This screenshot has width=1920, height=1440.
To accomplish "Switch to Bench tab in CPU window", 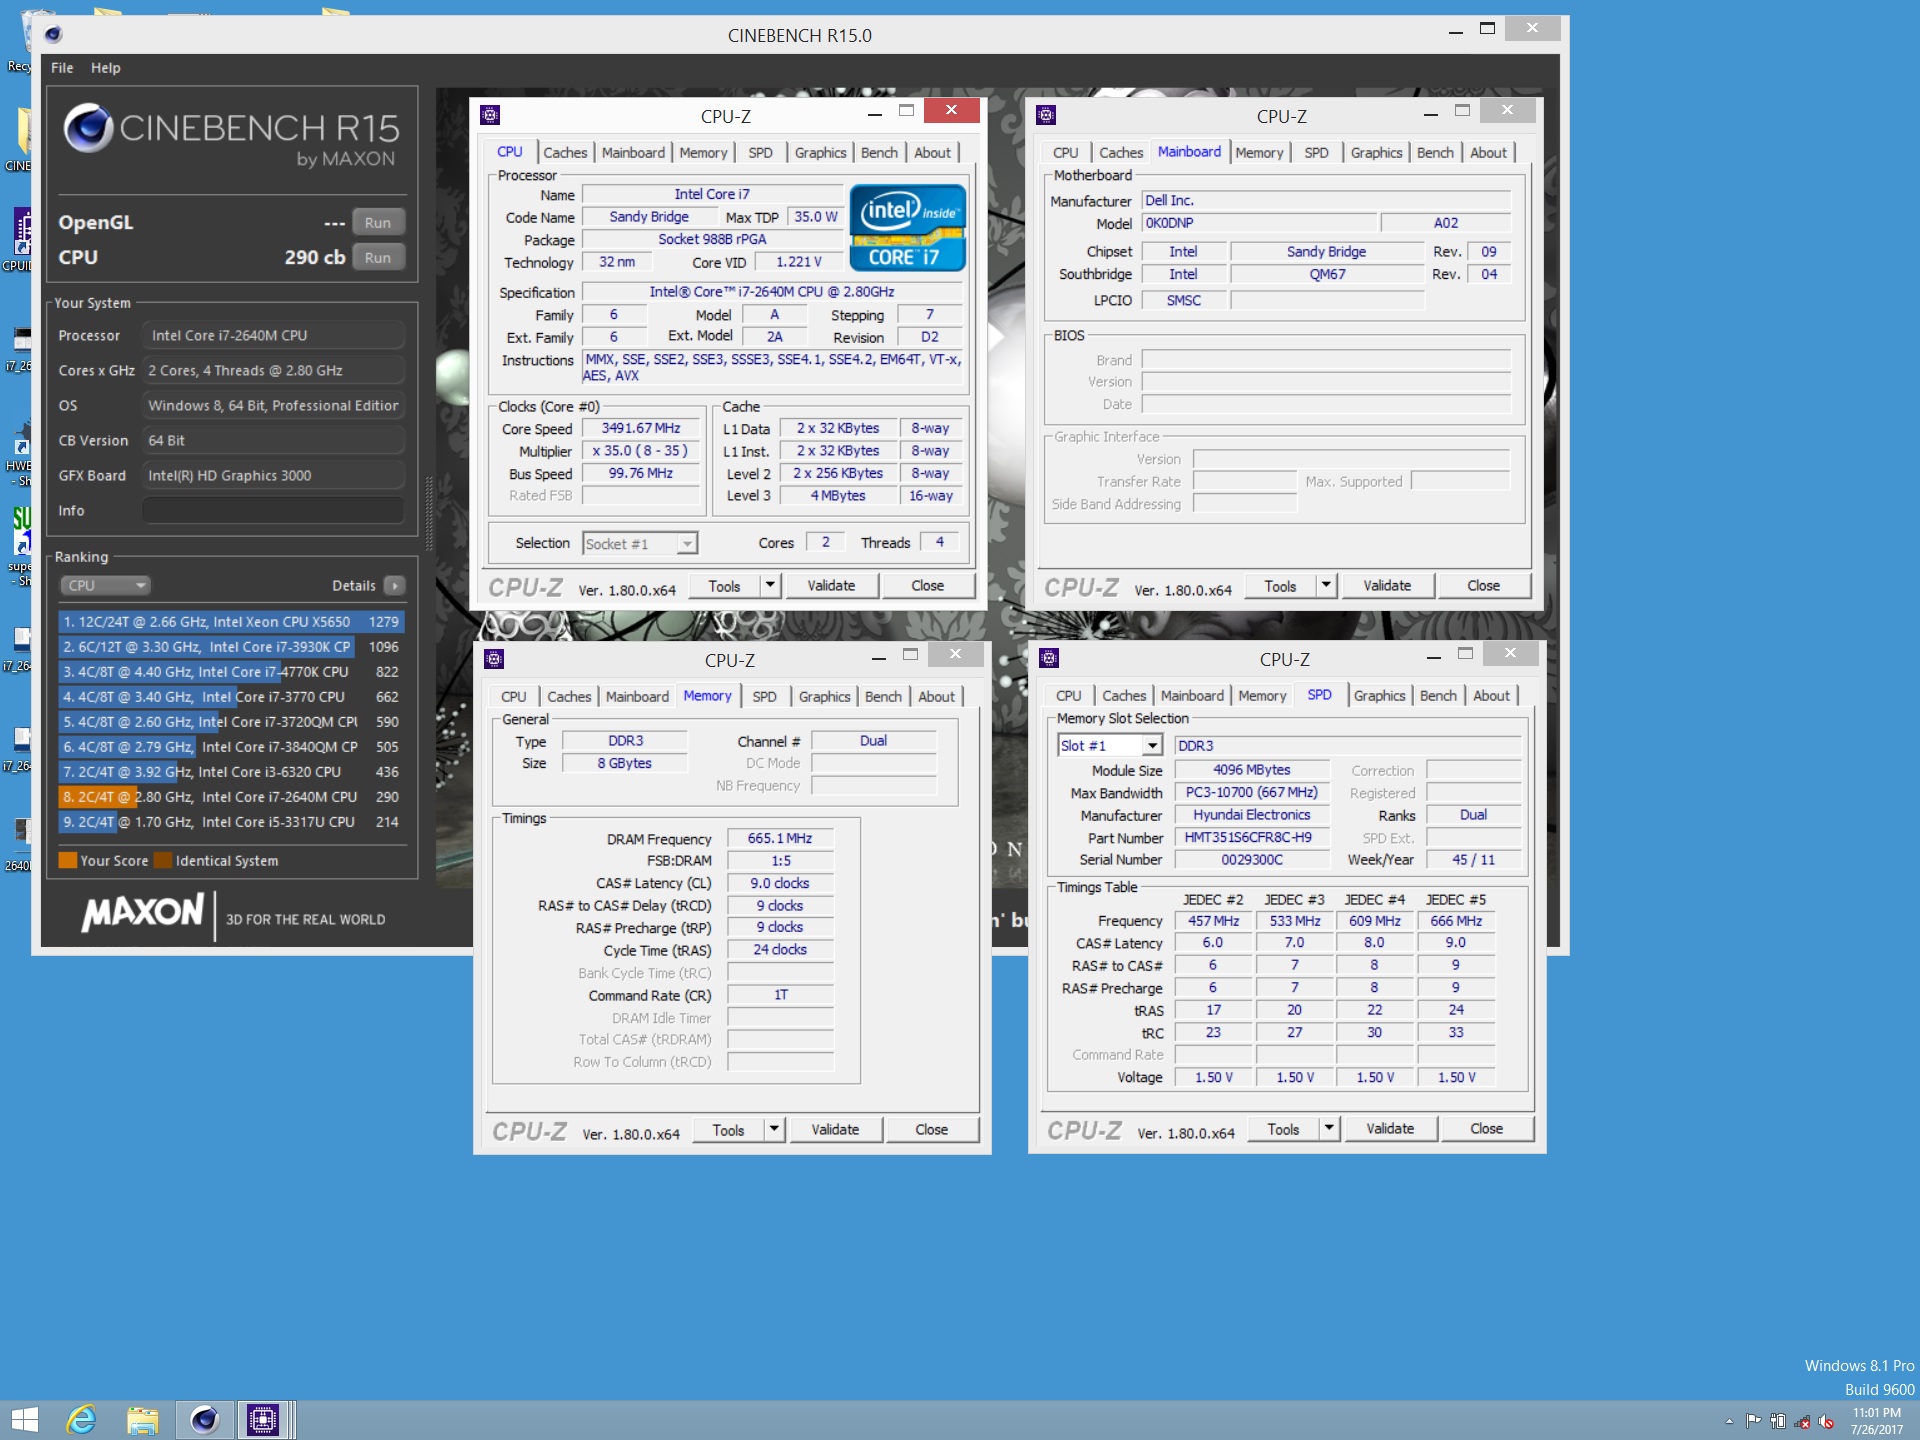I will point(879,152).
